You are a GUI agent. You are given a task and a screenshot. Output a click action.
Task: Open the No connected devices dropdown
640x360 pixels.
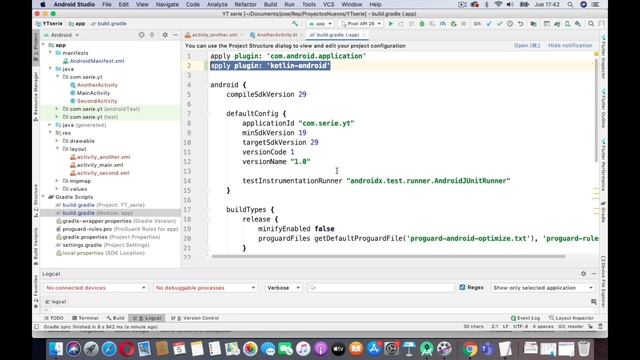click(x=96, y=288)
